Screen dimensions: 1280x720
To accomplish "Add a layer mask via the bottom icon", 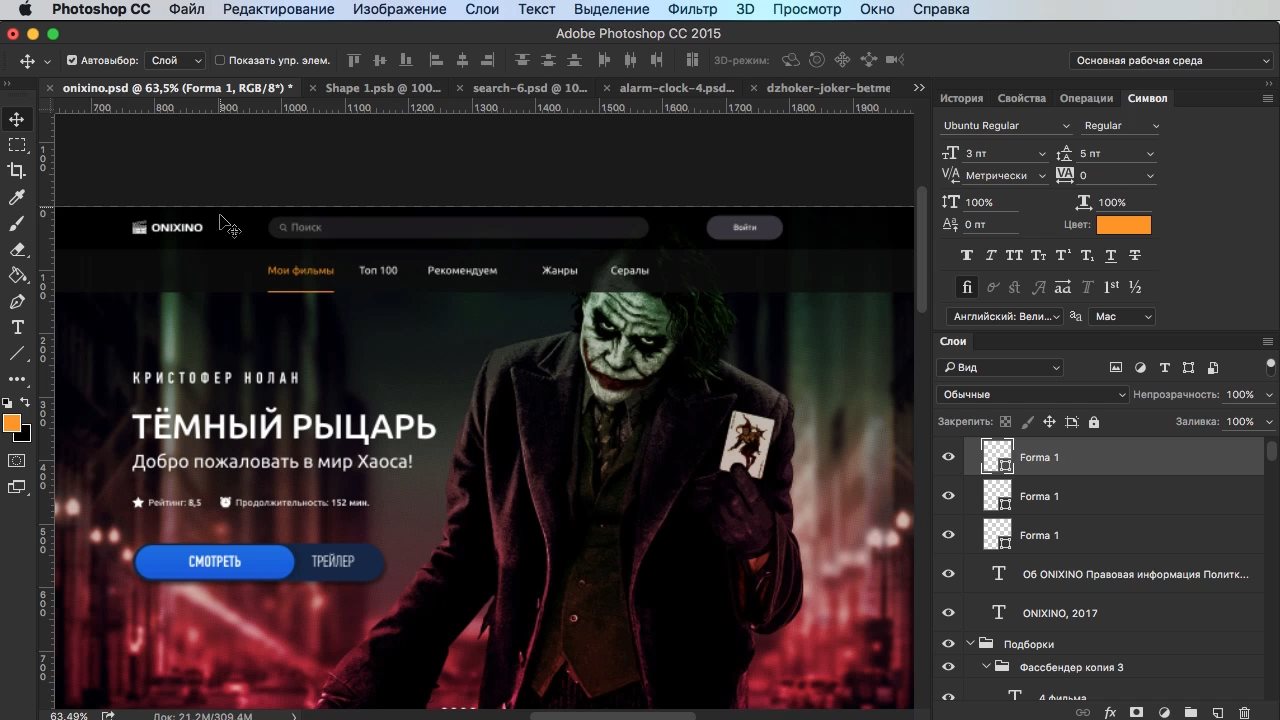I will pyautogui.click(x=1137, y=713).
